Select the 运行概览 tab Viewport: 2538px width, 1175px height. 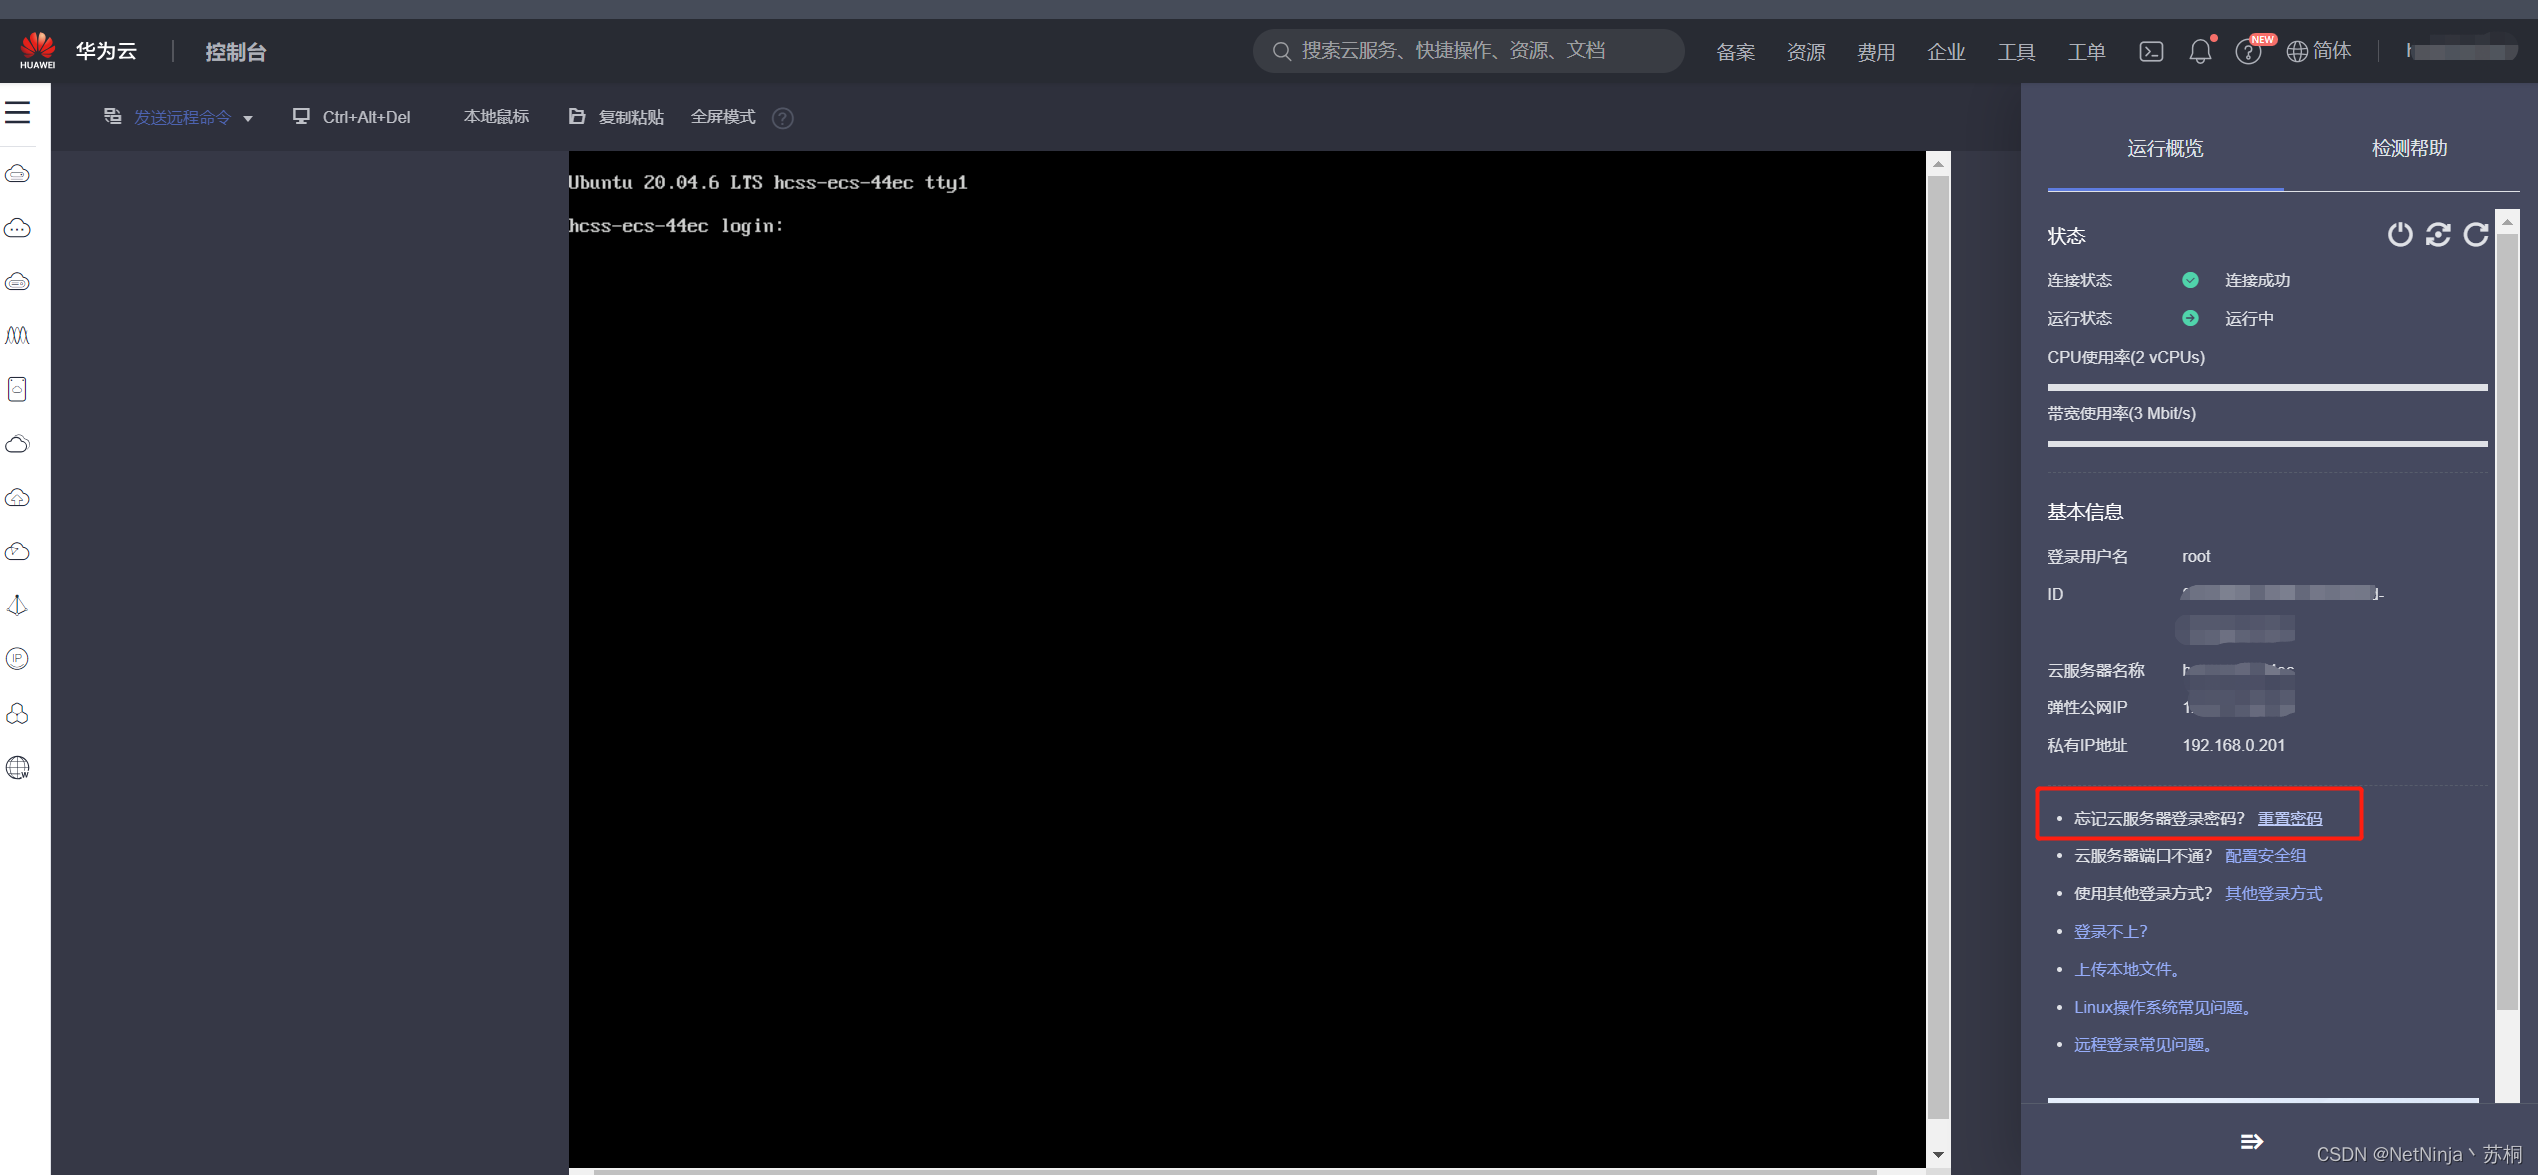tap(2165, 149)
